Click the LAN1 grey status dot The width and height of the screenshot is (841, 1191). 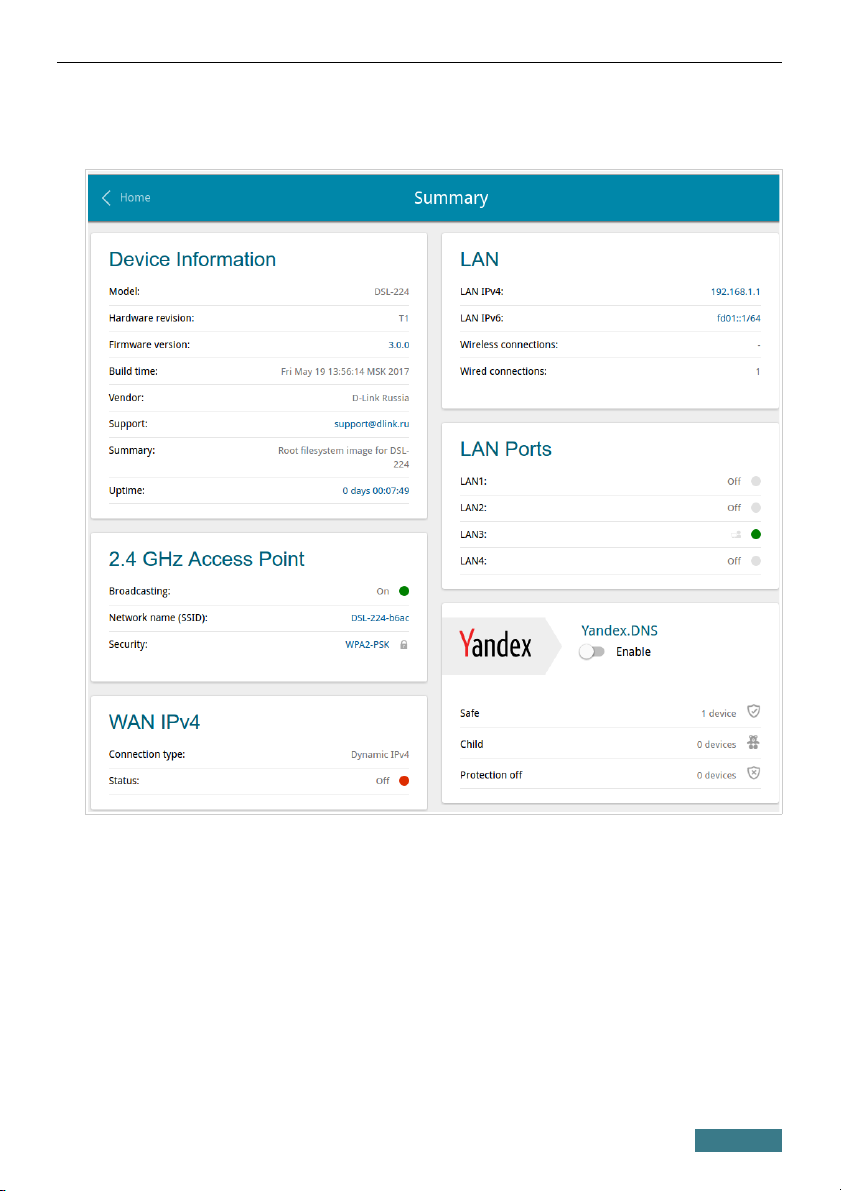(x=756, y=481)
